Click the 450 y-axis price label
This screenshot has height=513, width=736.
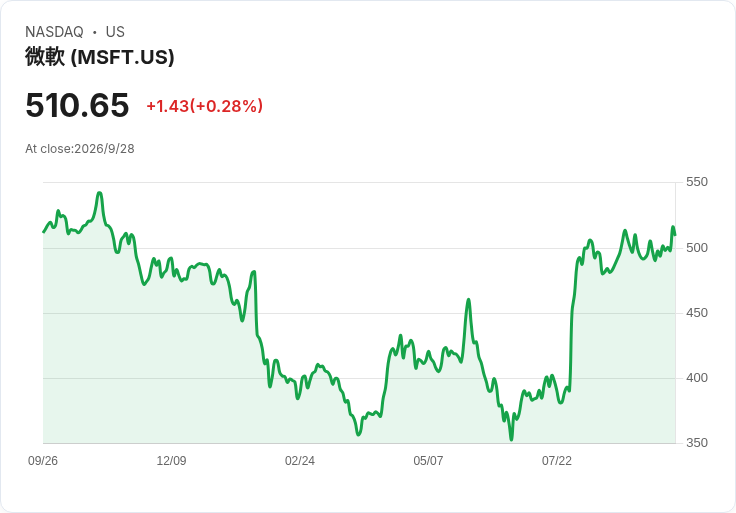[x=697, y=313]
